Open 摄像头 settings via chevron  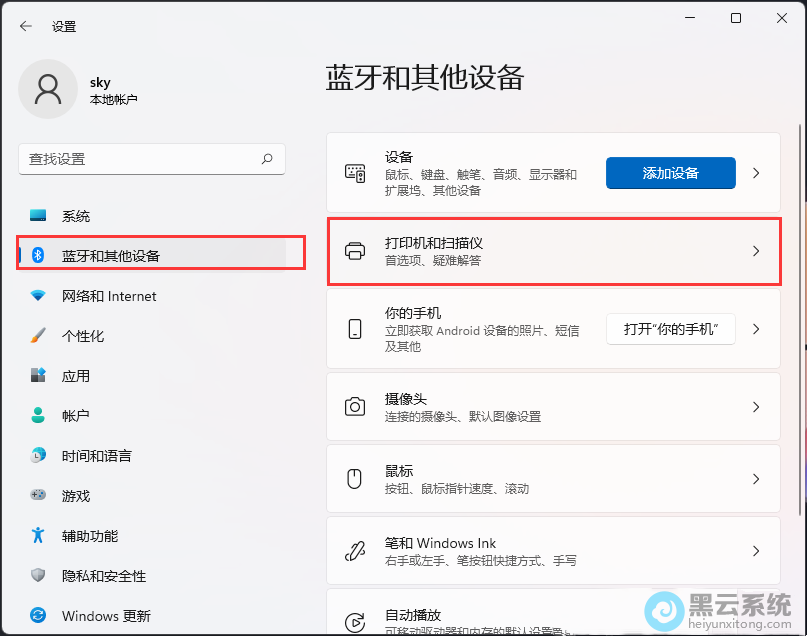[x=756, y=407]
